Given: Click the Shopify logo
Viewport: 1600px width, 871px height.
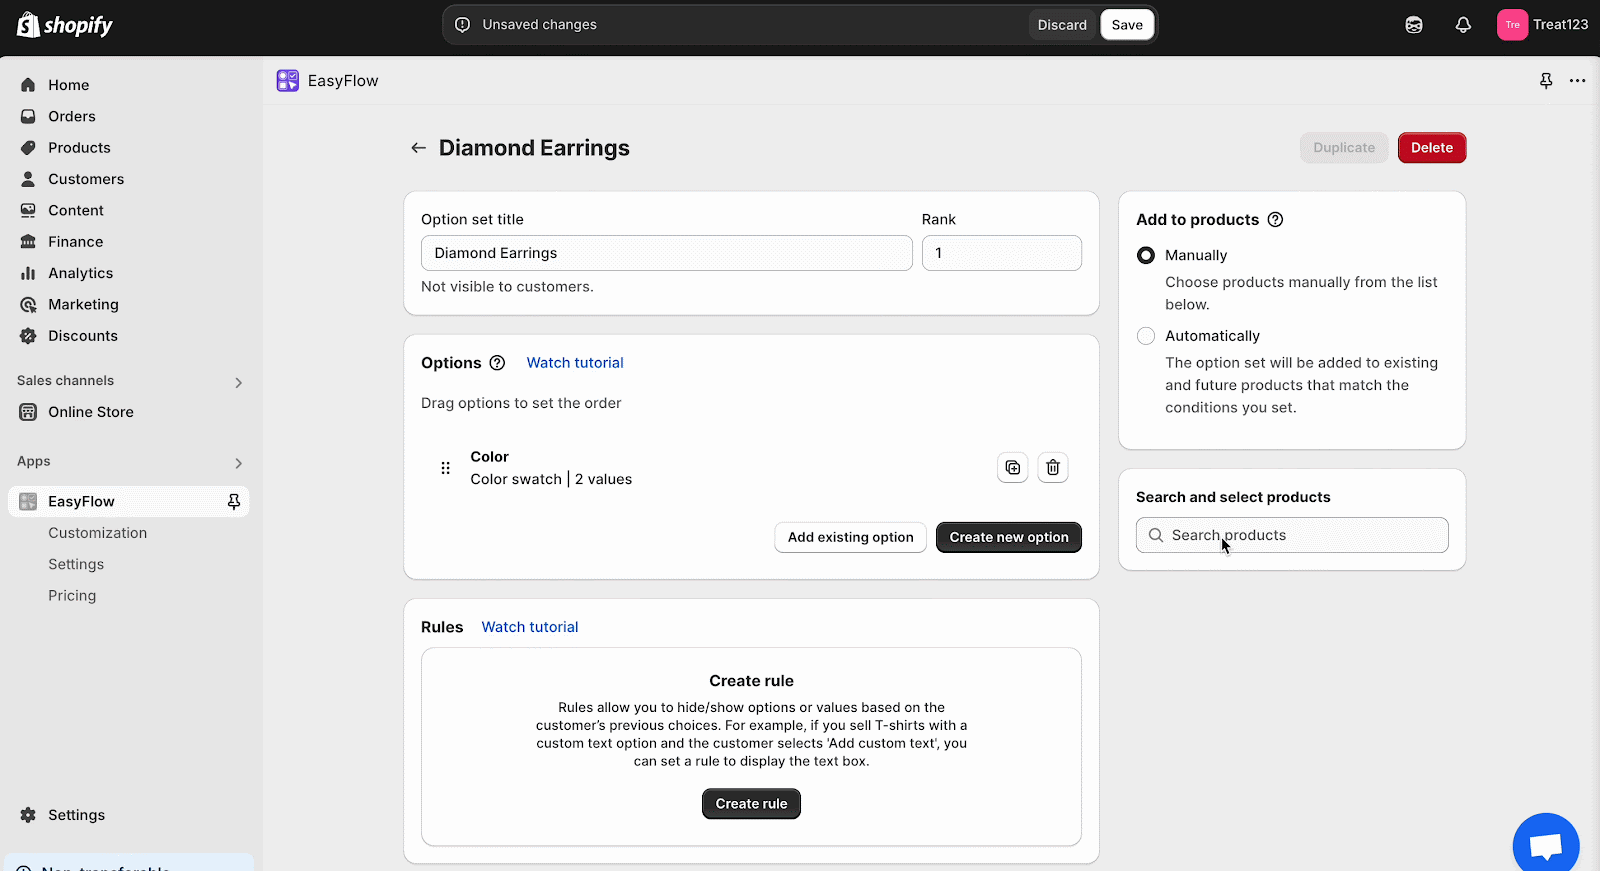Looking at the screenshot, I should (65, 25).
